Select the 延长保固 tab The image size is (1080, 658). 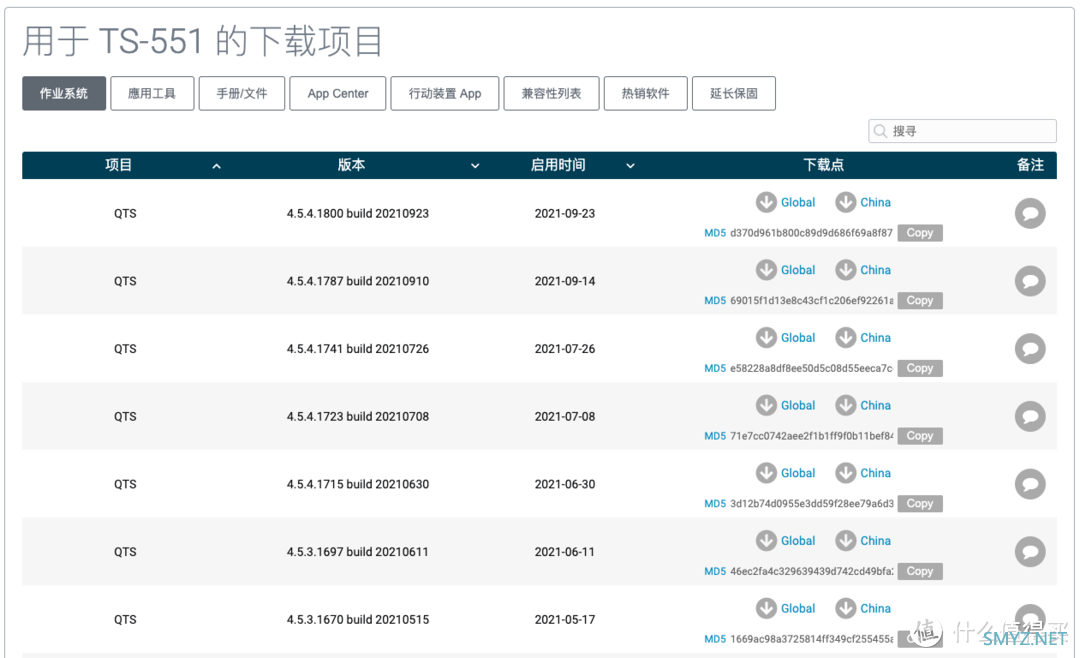click(x=734, y=93)
